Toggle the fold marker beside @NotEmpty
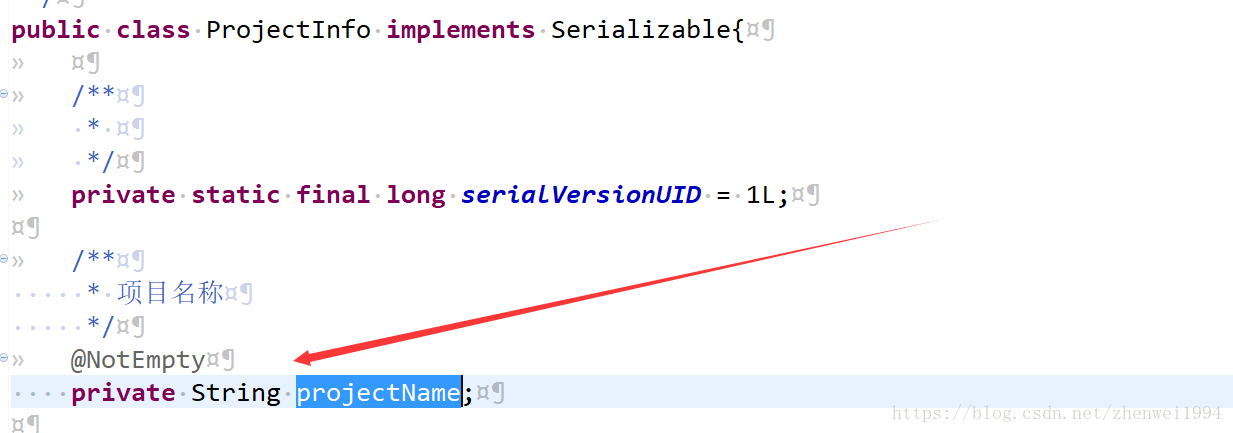Image resolution: width=1233 pixels, height=433 pixels. coord(4,359)
